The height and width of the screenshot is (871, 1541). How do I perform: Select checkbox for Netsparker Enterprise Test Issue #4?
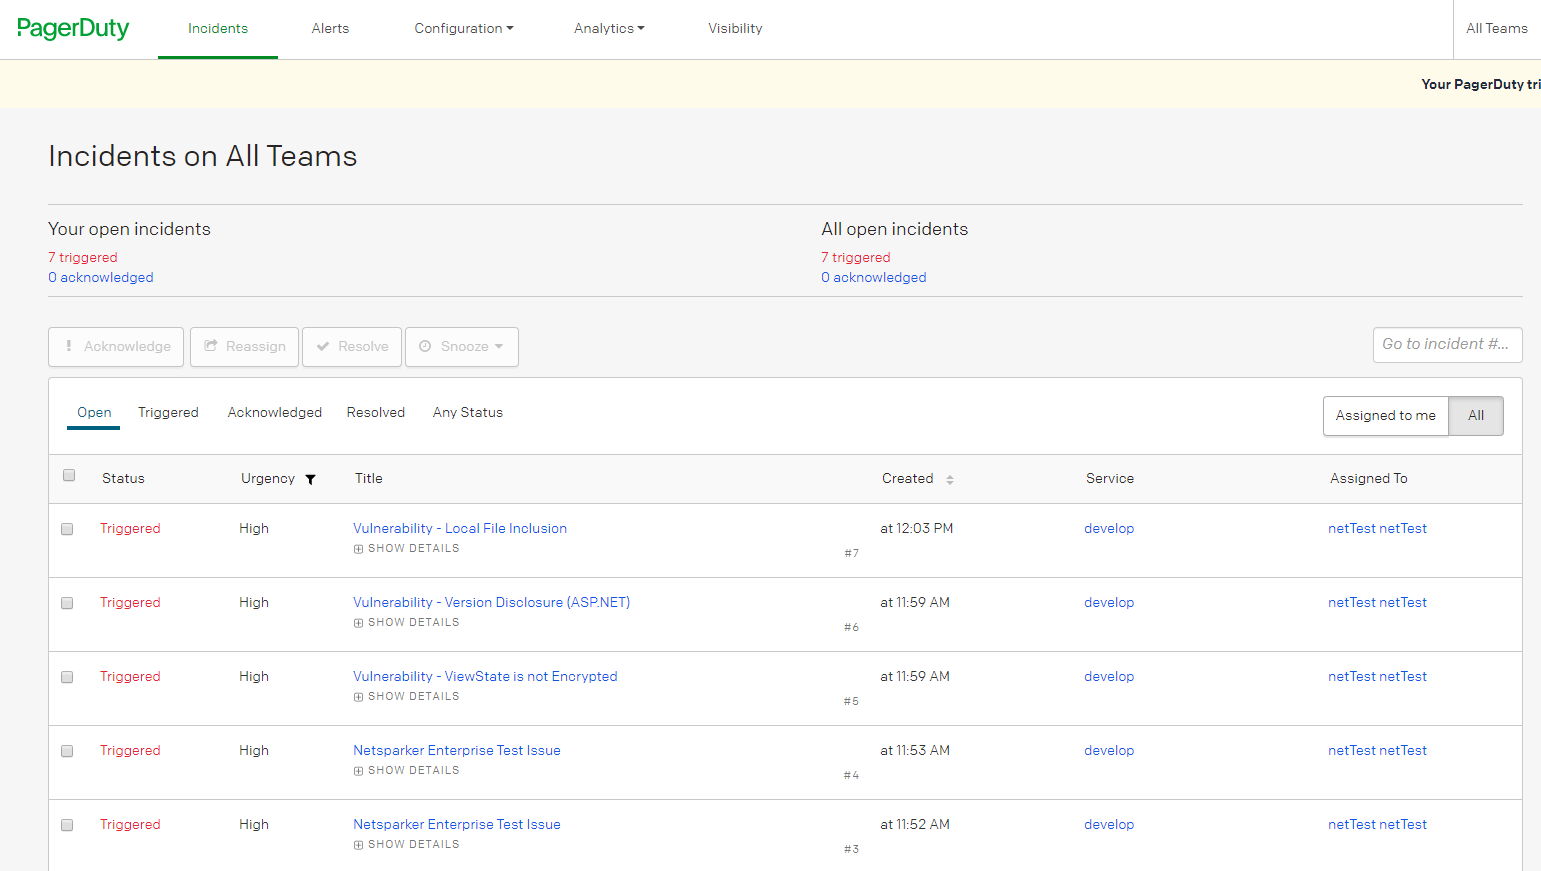(x=66, y=751)
